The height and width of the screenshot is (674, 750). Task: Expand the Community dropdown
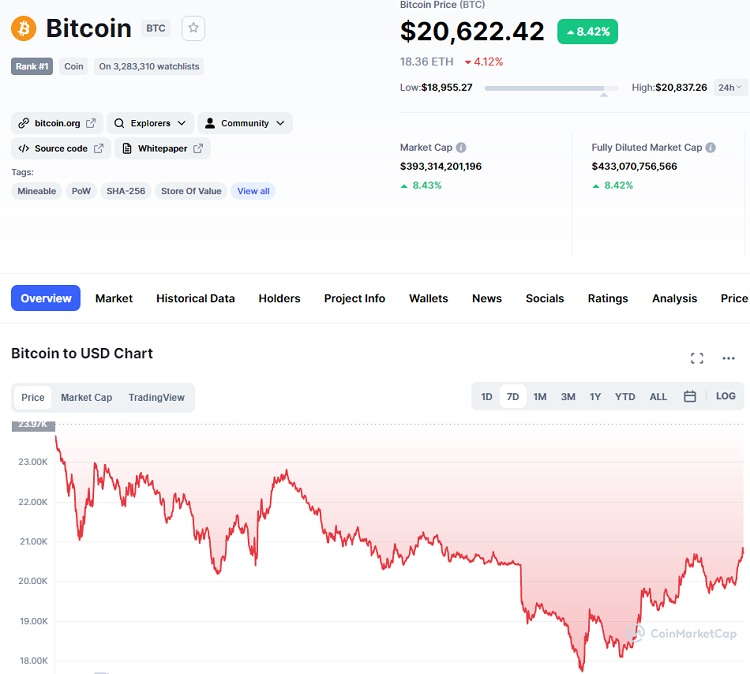click(245, 123)
